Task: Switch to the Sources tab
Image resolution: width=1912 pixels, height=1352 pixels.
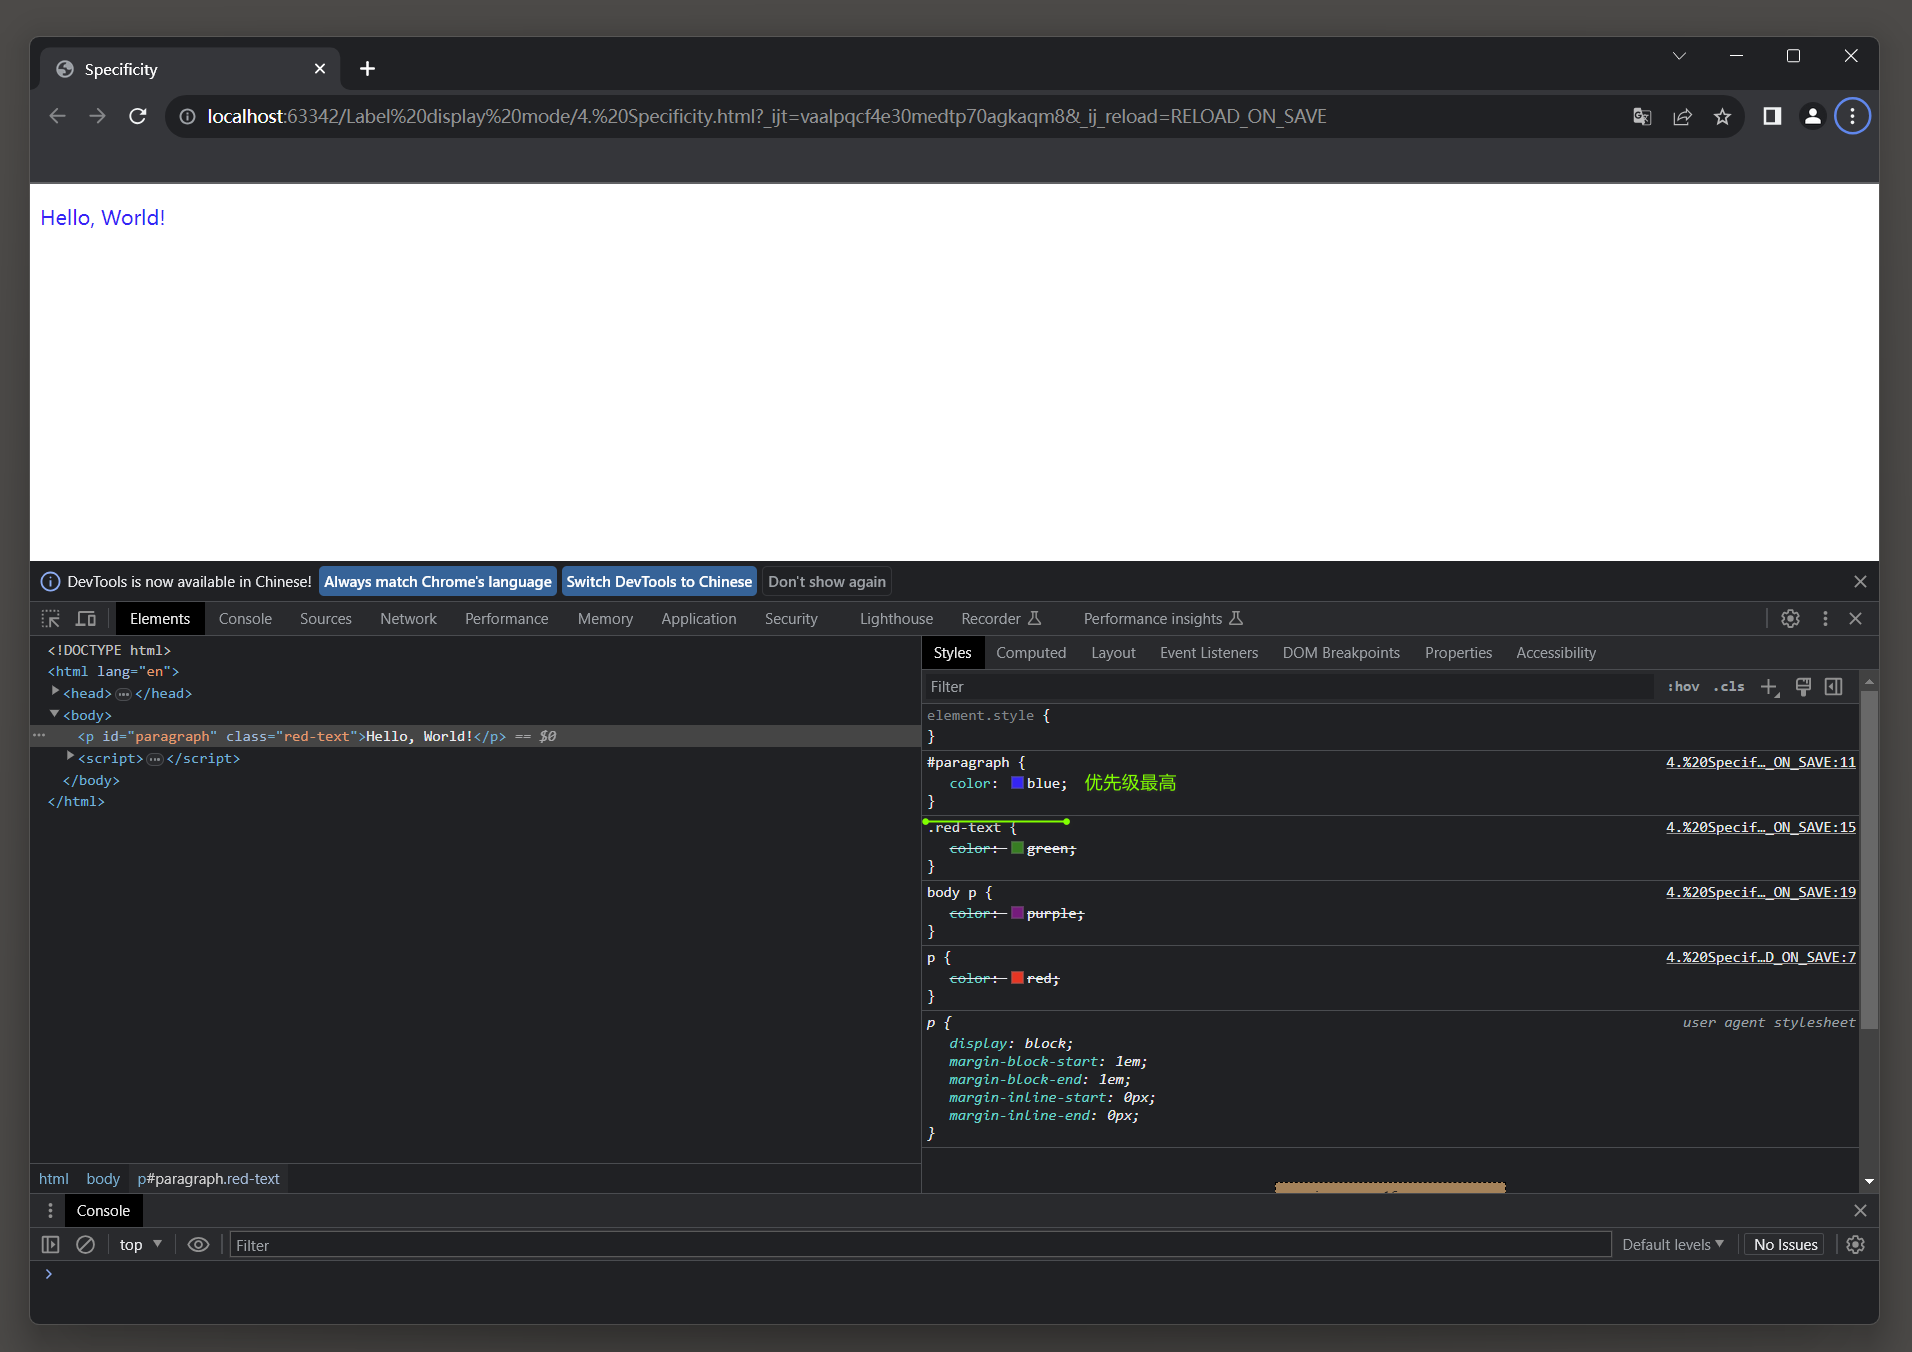Action: (326, 619)
